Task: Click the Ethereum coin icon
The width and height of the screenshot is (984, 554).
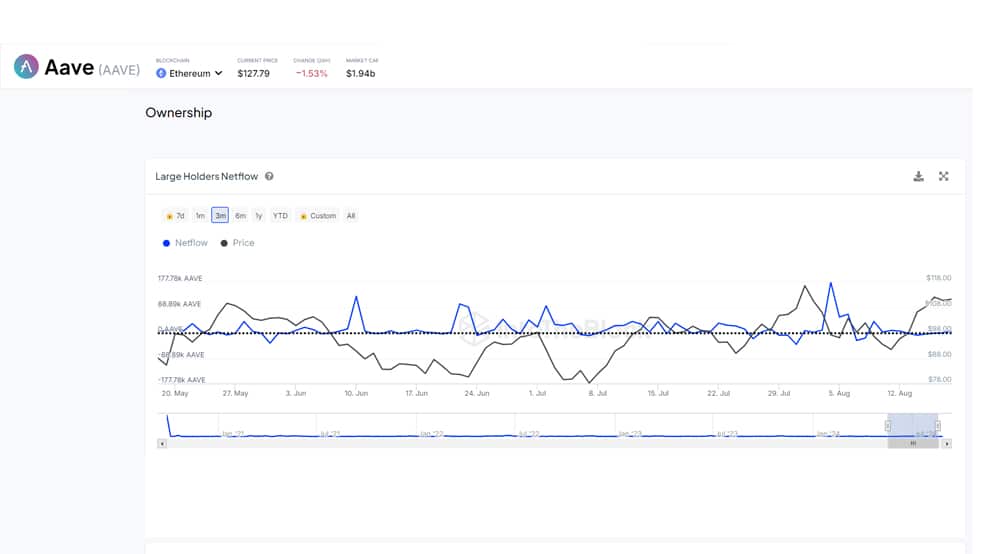Action: click(161, 73)
